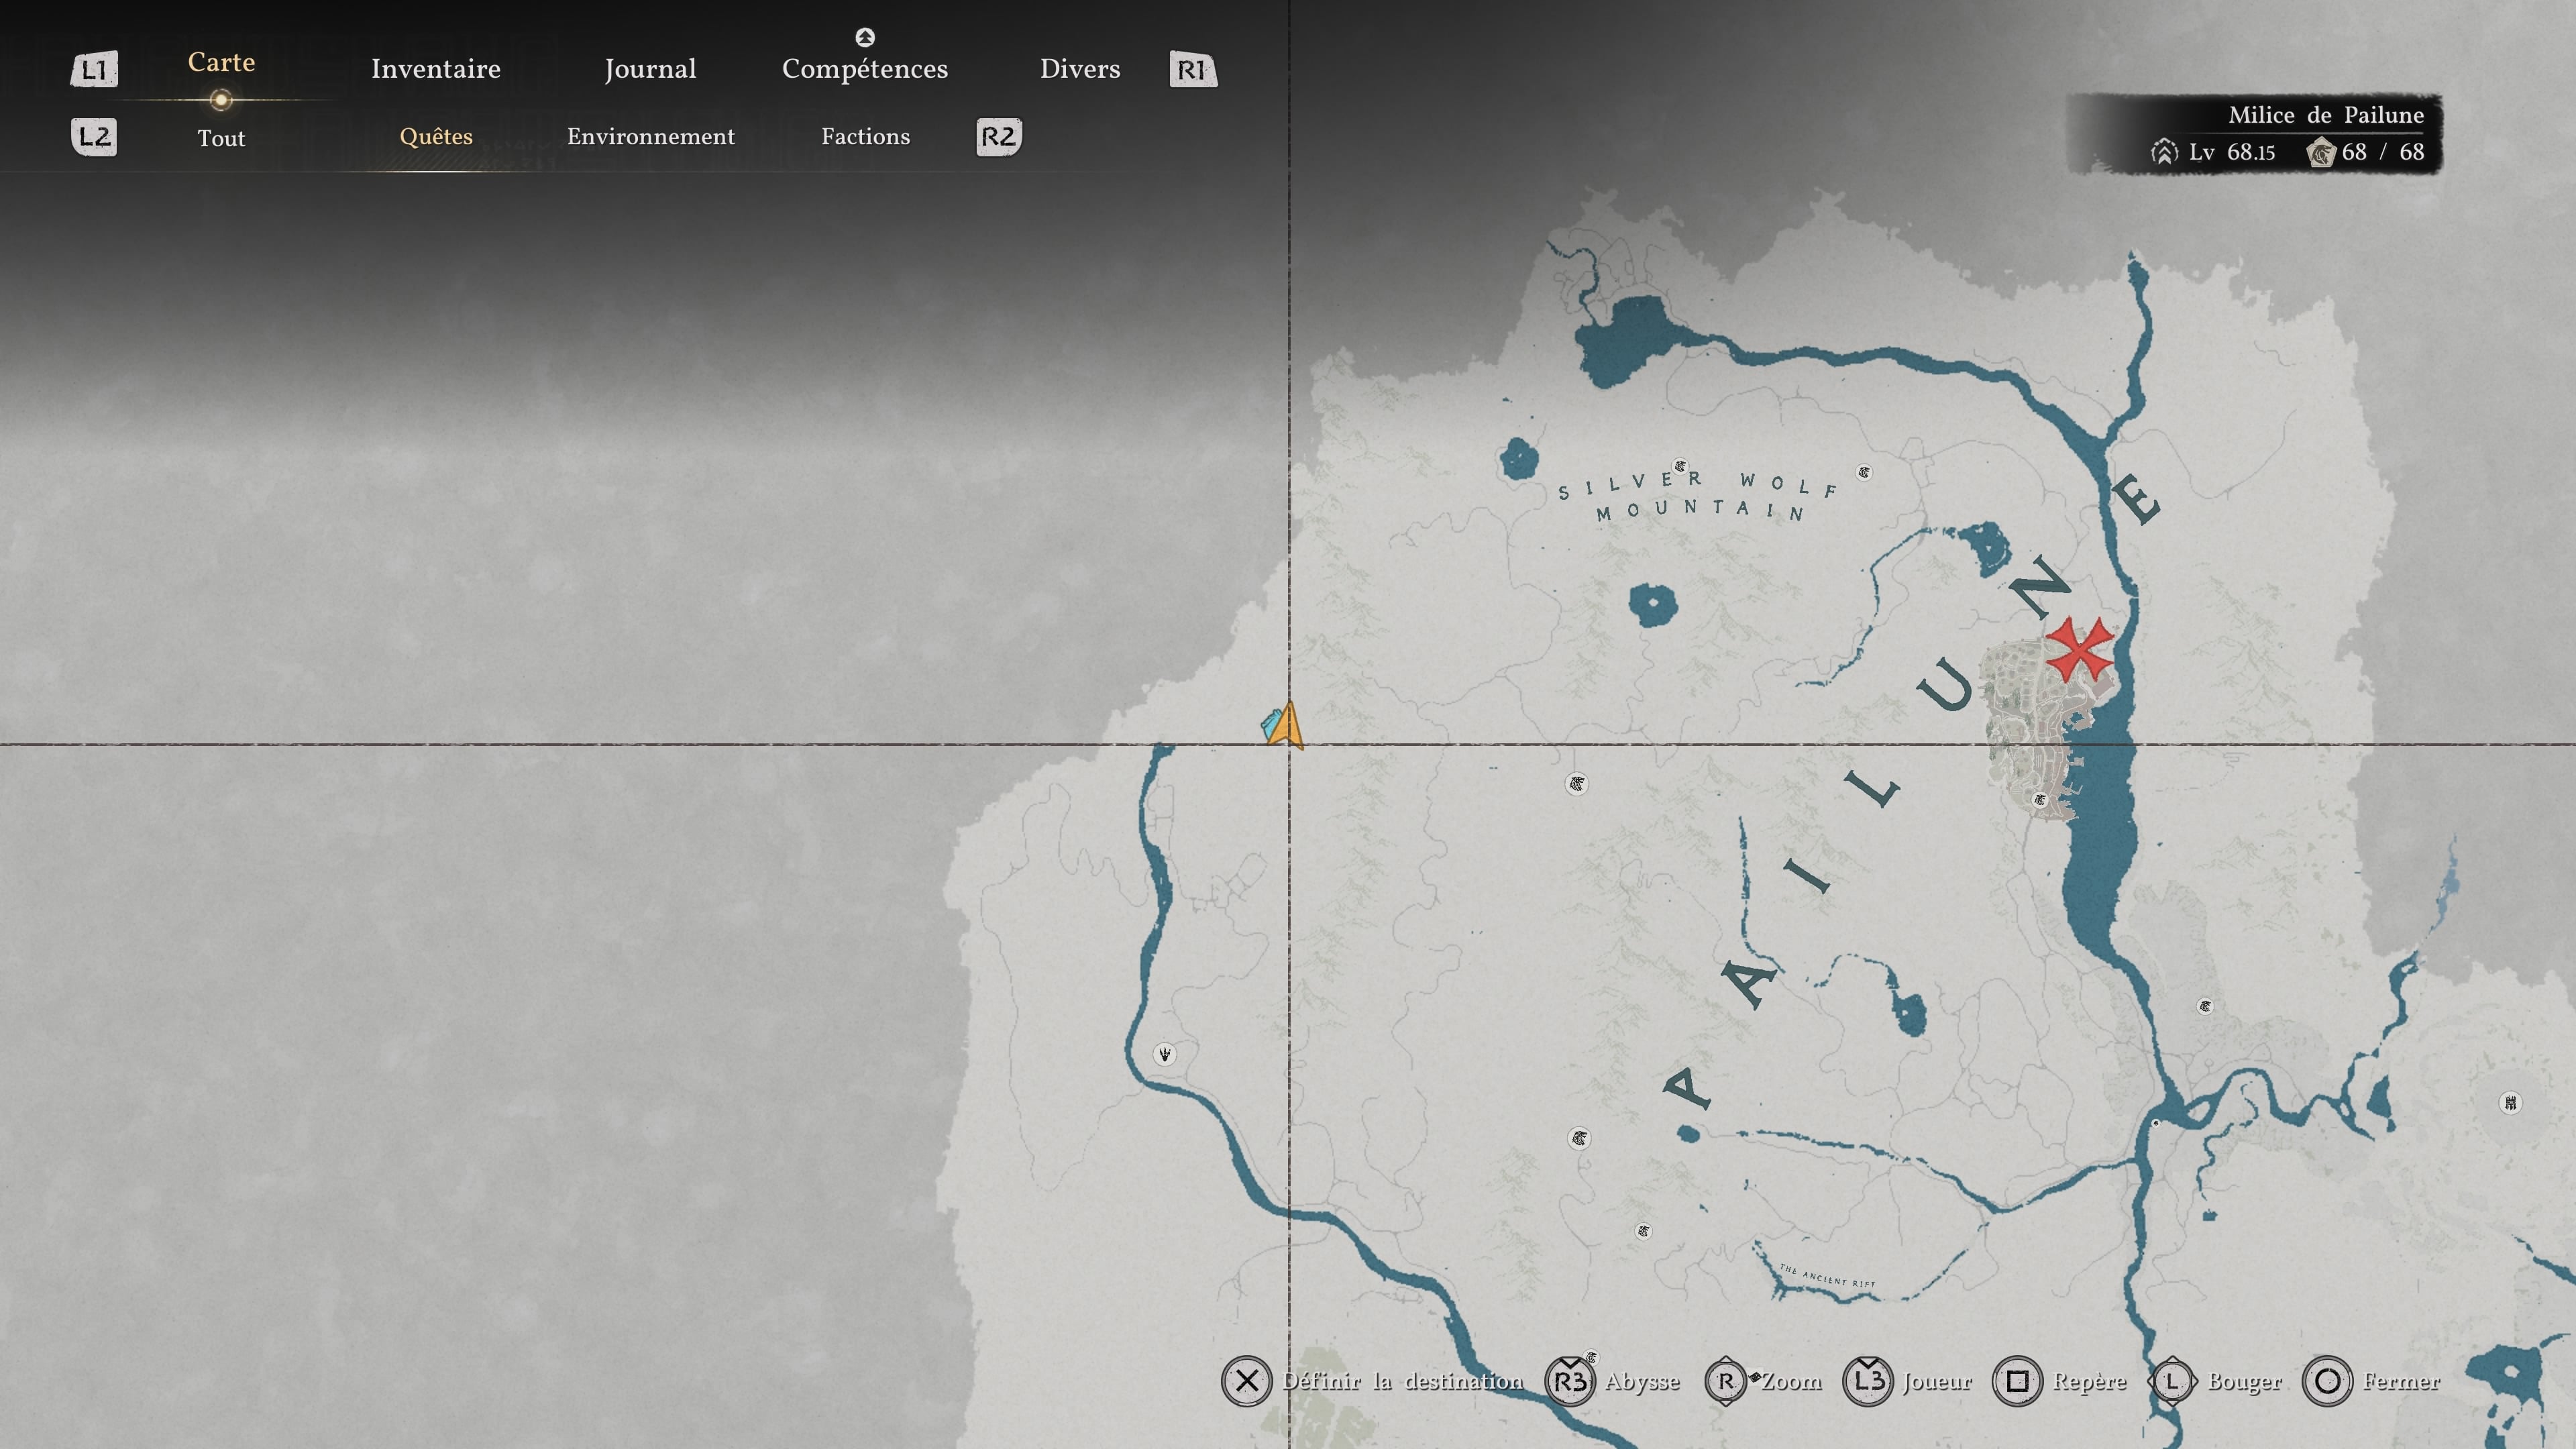Click the level chevron icon beside Lv

(2164, 152)
